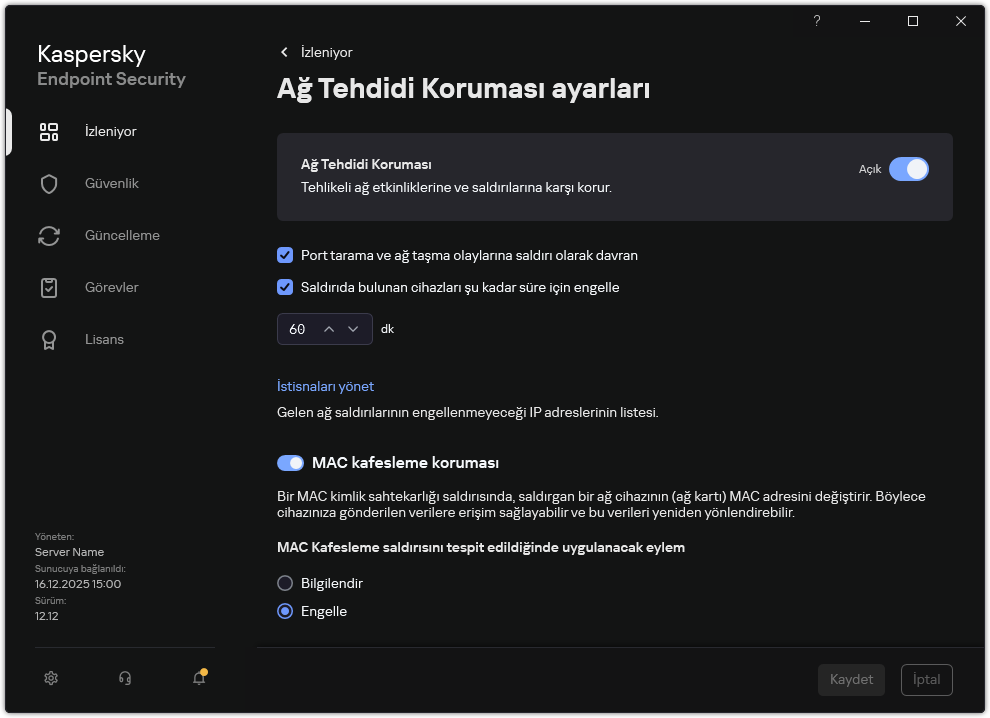Open help with the question mark icon
This screenshot has height=718, width=990.
point(816,21)
